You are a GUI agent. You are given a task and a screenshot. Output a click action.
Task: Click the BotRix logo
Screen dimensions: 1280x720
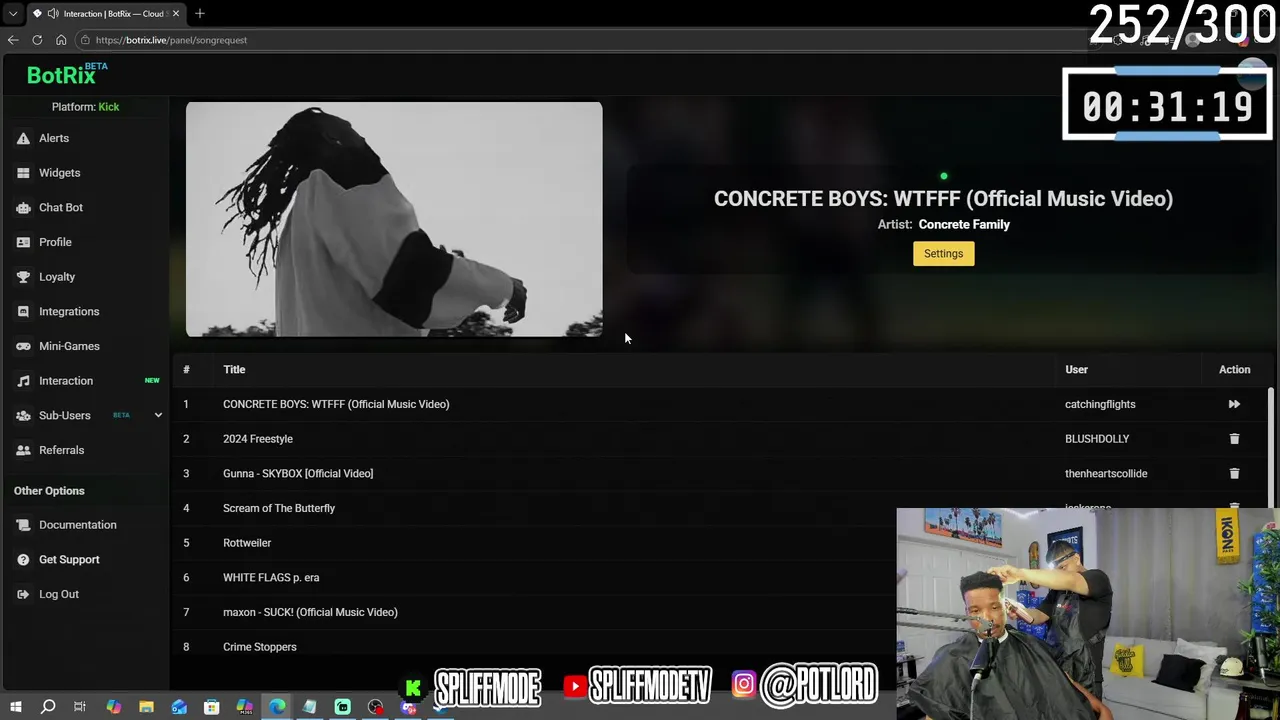[x=66, y=74]
